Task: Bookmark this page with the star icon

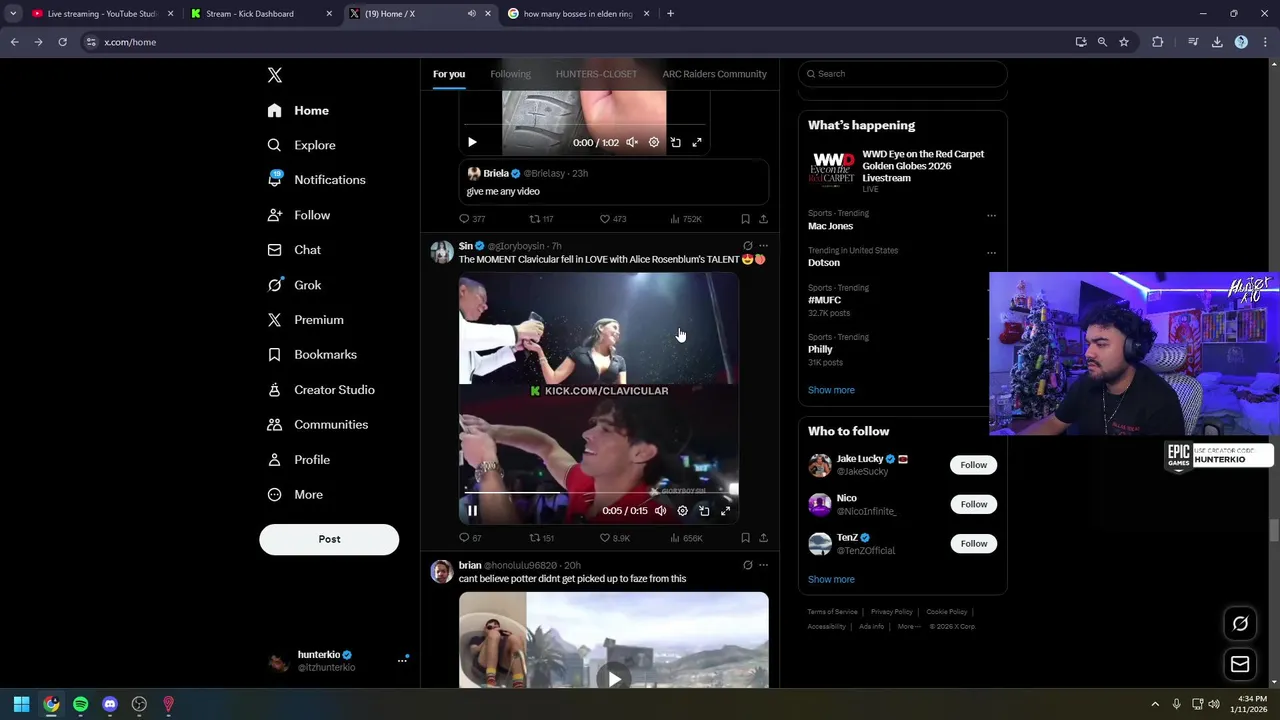Action: click(x=1124, y=42)
